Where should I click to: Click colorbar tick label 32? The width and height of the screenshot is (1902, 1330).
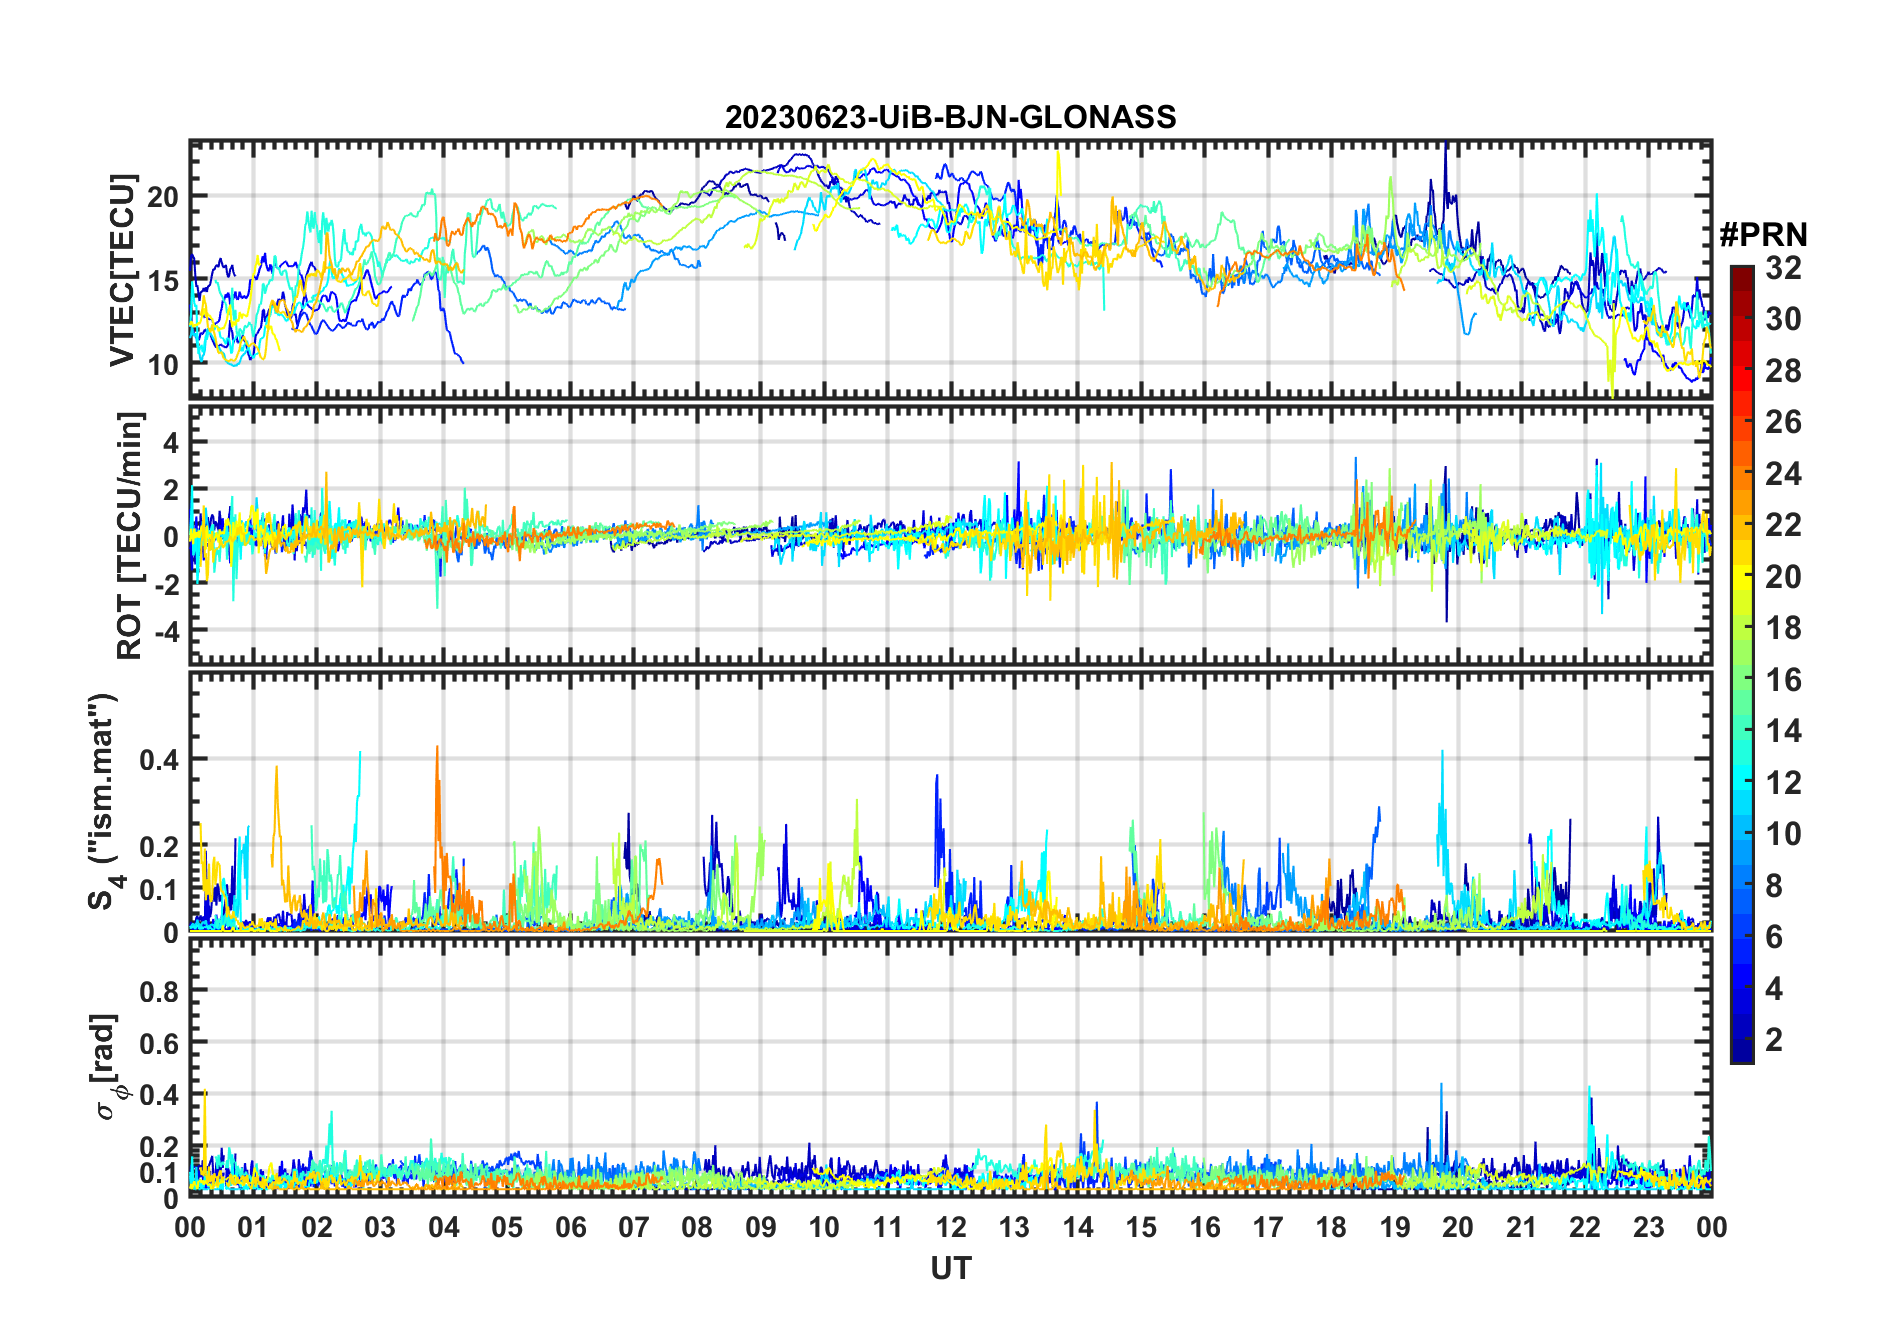(1783, 267)
